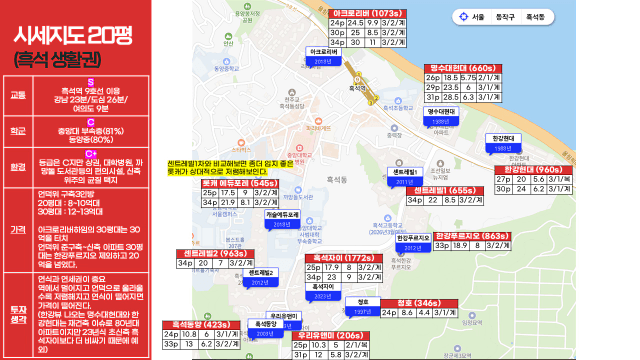
Task: Click the 중앙대학교병원 hospital pin
Action: click(300, 147)
